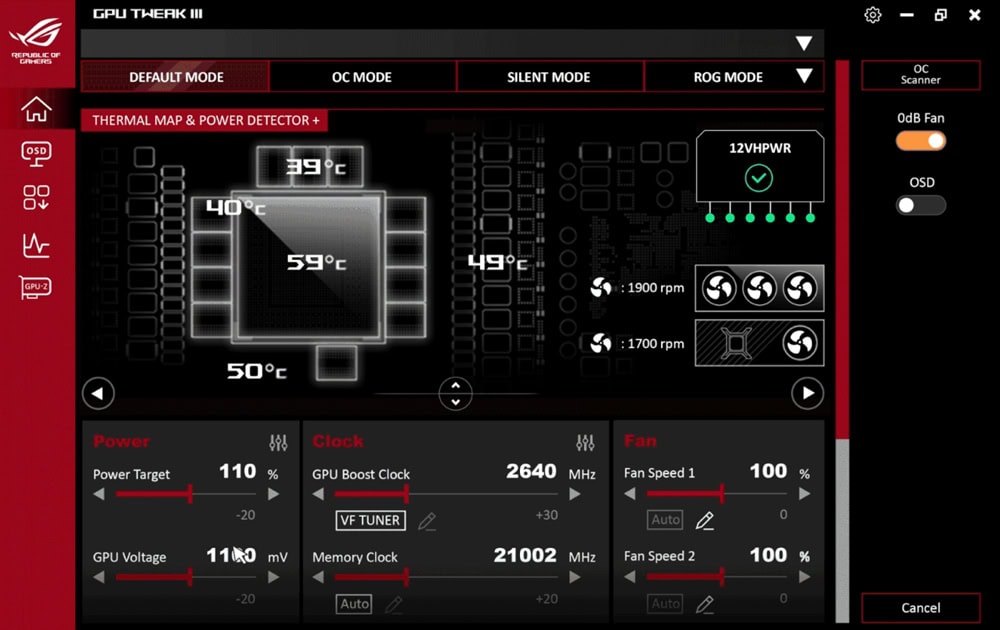Select the chassis fan icon box
The width and height of the screenshot is (1000, 630).
pos(759,343)
